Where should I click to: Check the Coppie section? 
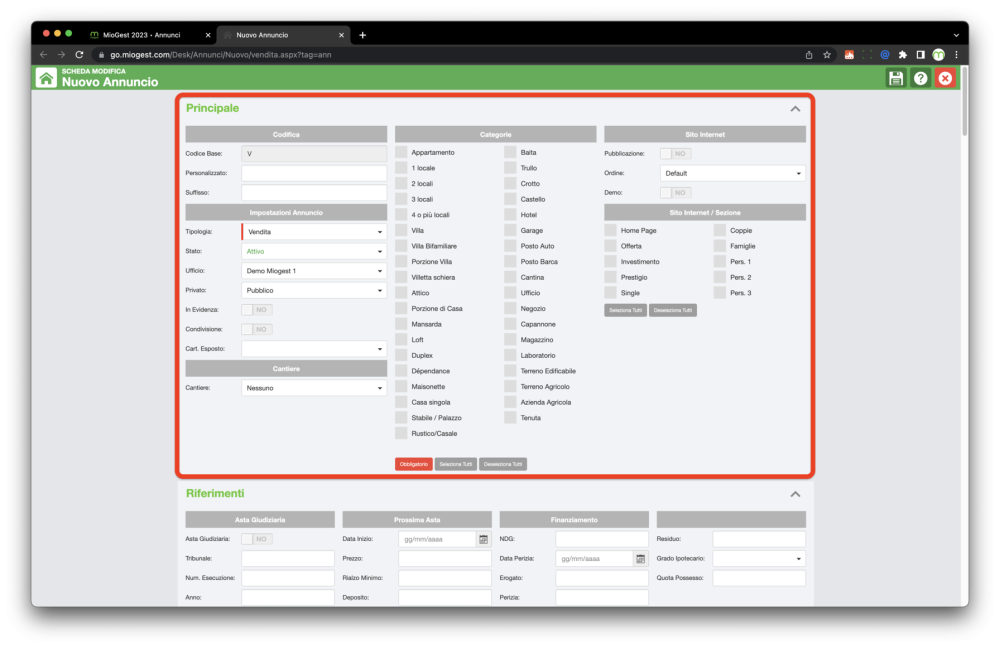pyautogui.click(x=719, y=230)
